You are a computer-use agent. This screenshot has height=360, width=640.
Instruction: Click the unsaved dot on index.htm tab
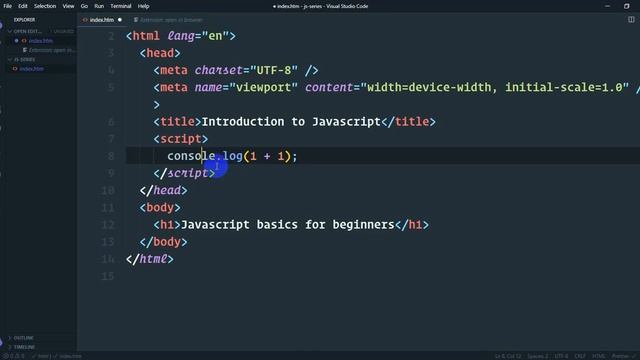tap(120, 20)
